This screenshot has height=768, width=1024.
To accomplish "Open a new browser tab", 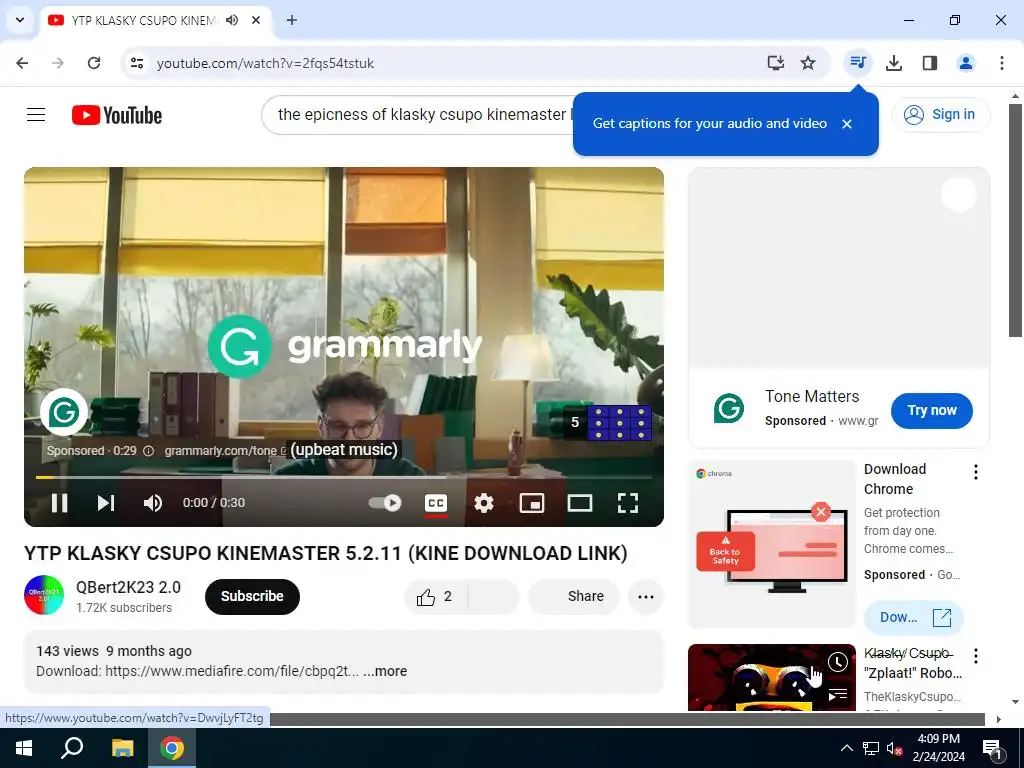I will 292,20.
